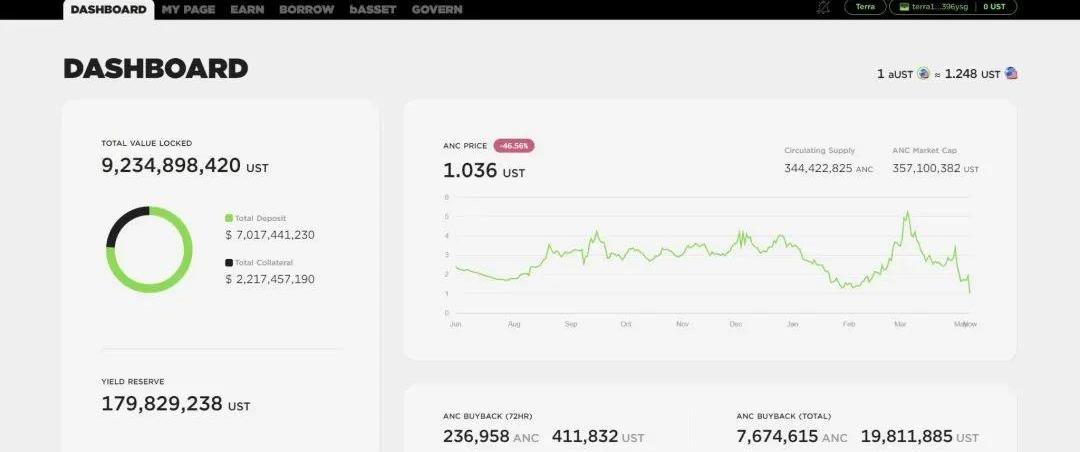The width and height of the screenshot is (1080, 452).
Task: Click the ANC Market Cap value
Action: coord(926,169)
